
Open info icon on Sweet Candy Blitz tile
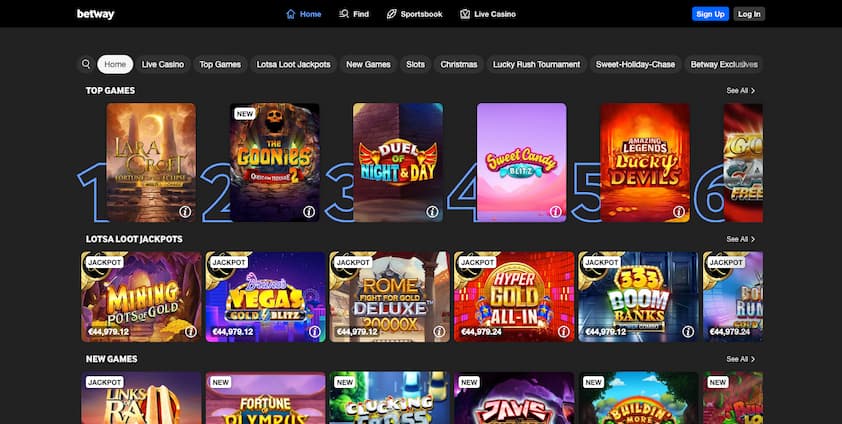(556, 211)
